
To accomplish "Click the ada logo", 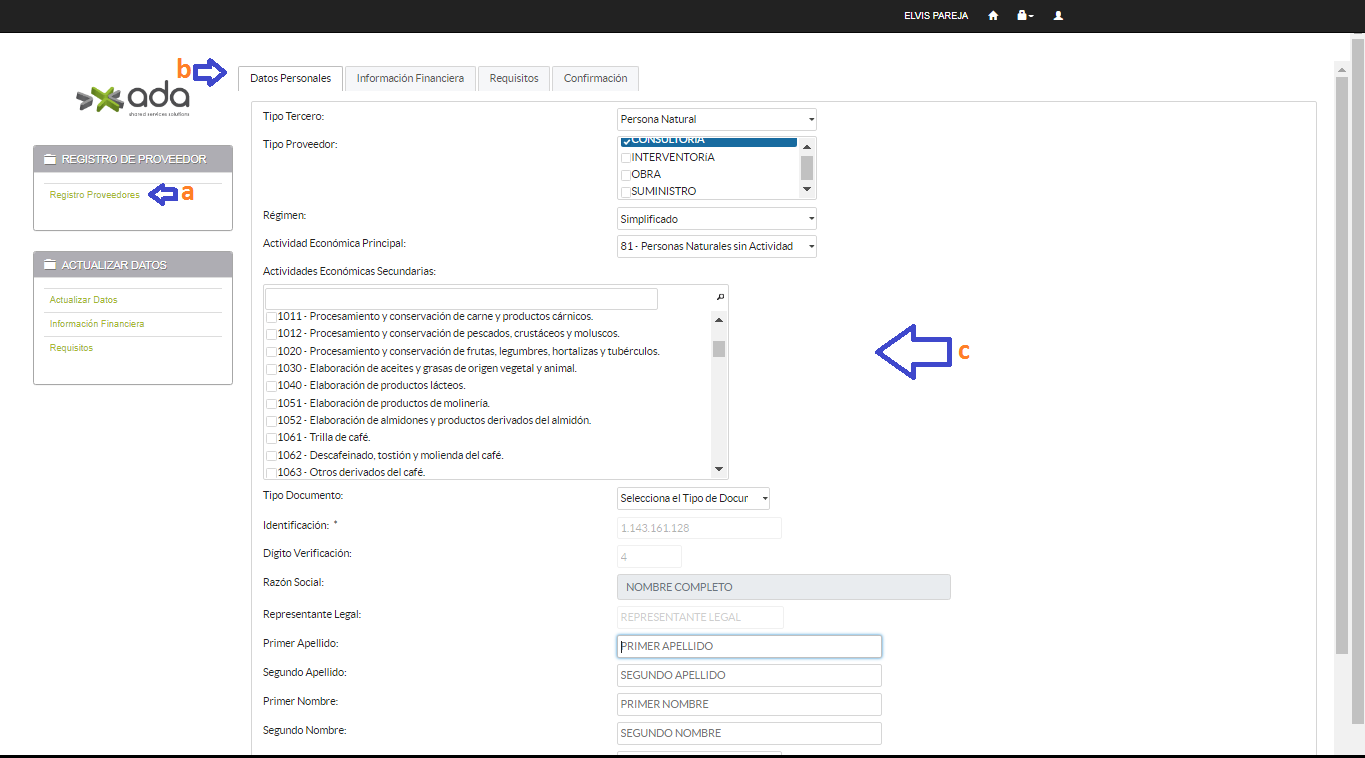I will pyautogui.click(x=133, y=98).
